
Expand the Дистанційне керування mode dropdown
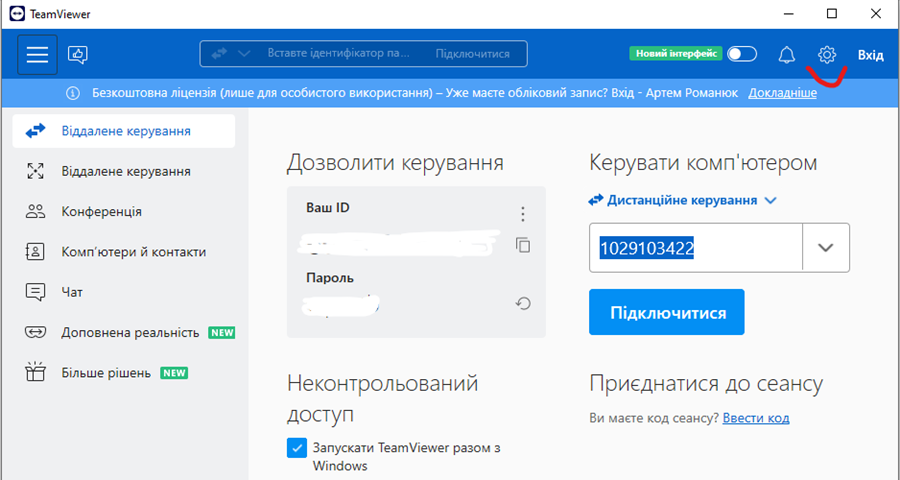click(770, 200)
